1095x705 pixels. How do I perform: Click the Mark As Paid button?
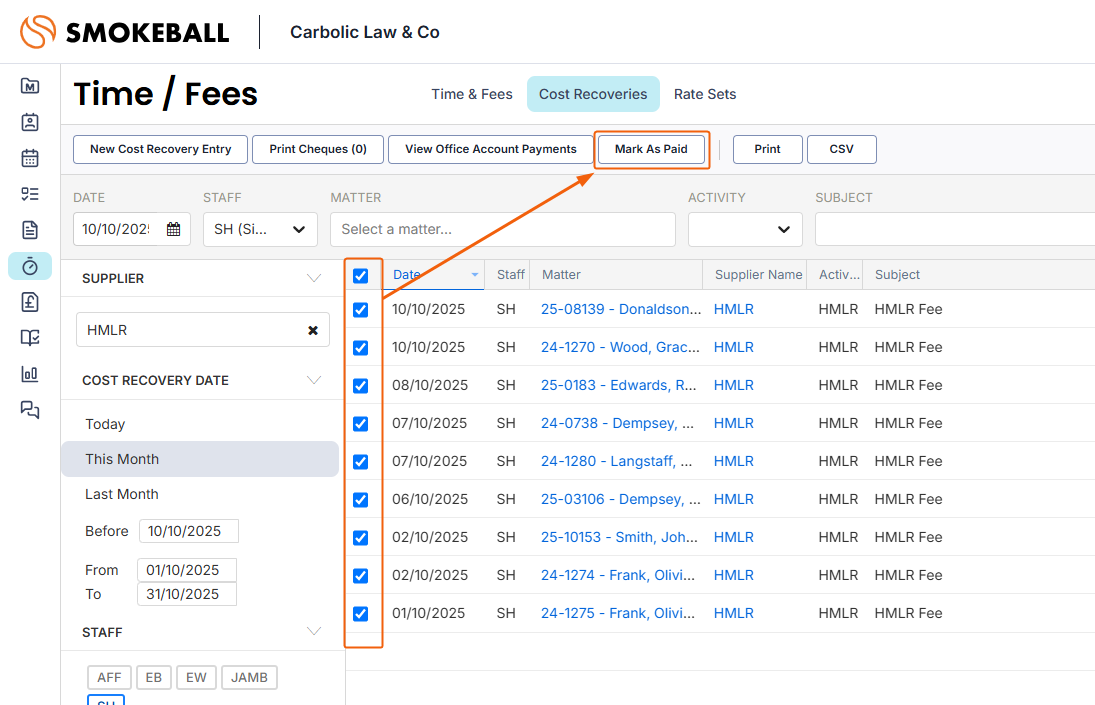point(651,149)
